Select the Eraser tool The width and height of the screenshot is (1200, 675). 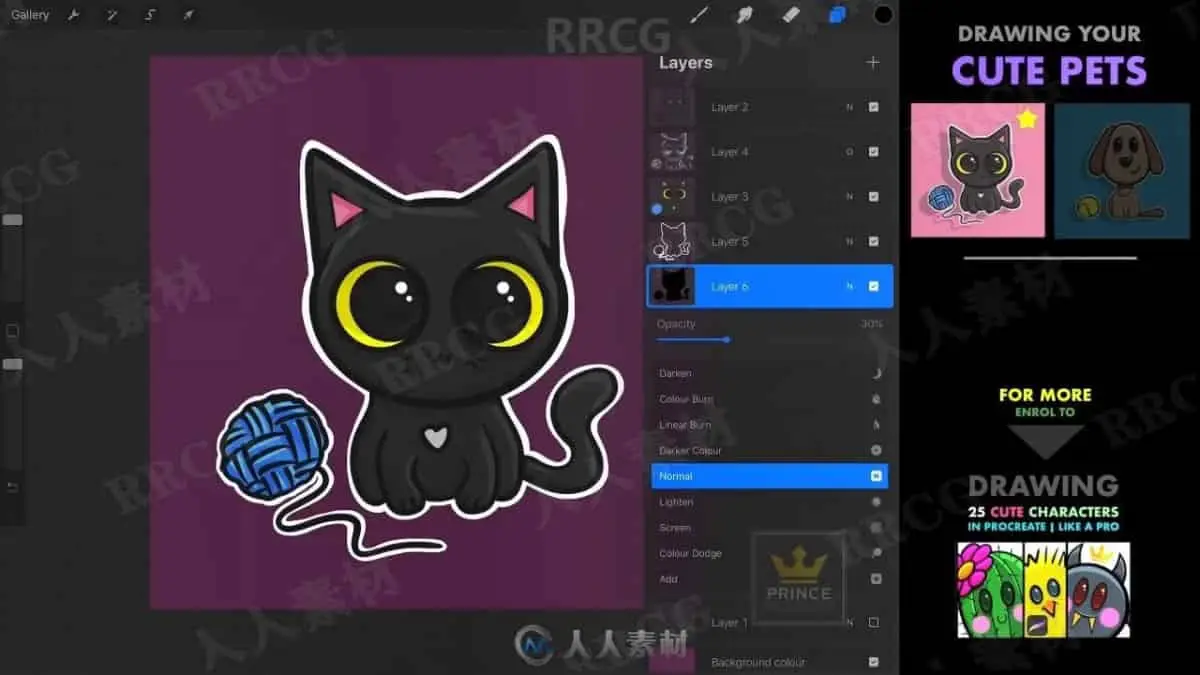click(x=791, y=14)
